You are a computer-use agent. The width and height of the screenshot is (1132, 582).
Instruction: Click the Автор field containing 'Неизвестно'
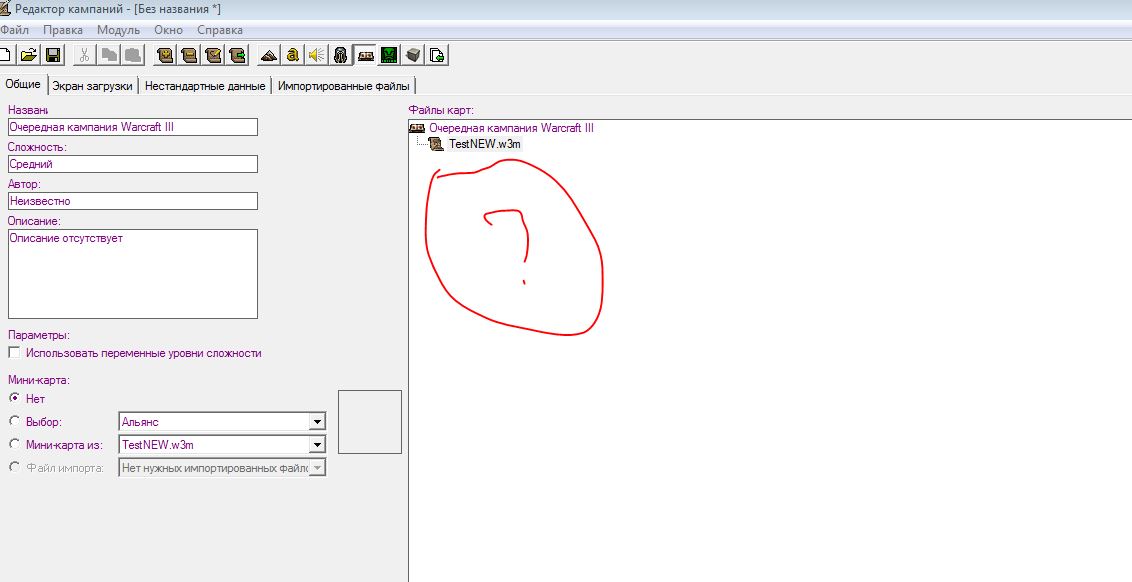[x=133, y=201]
